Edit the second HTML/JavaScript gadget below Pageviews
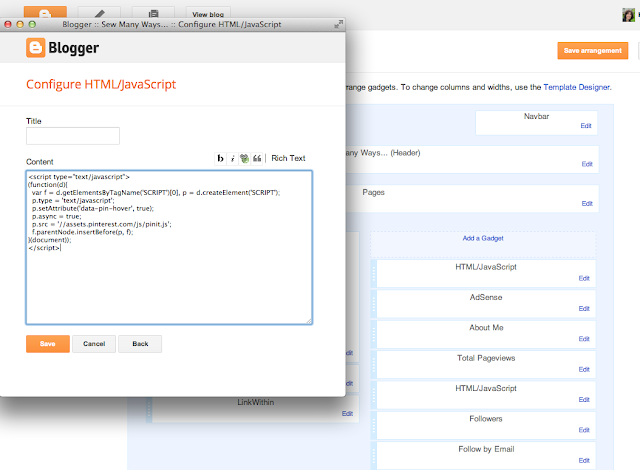The image size is (640, 470). click(584, 400)
